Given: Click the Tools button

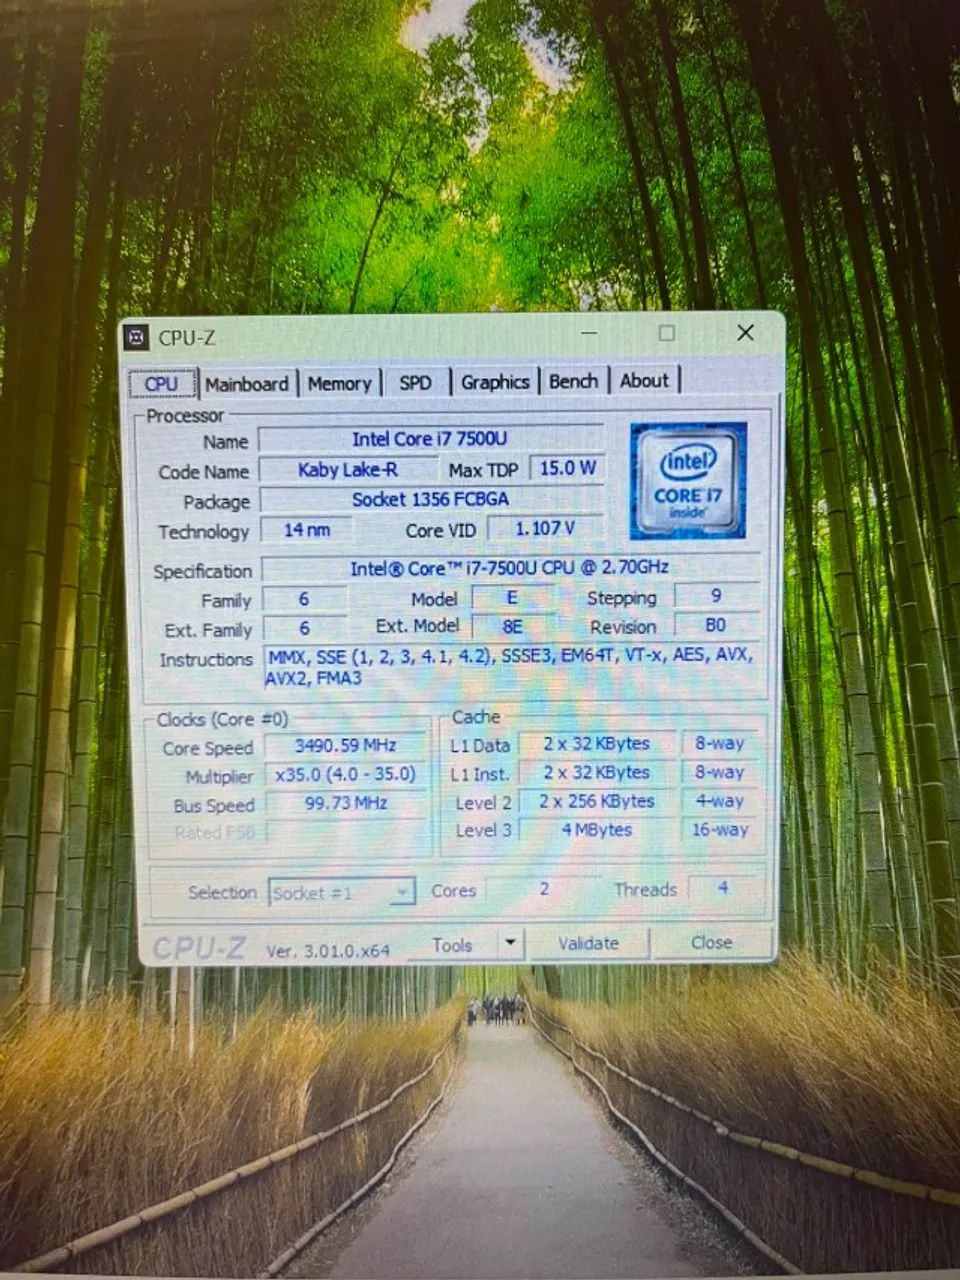Looking at the screenshot, I should tap(452, 945).
